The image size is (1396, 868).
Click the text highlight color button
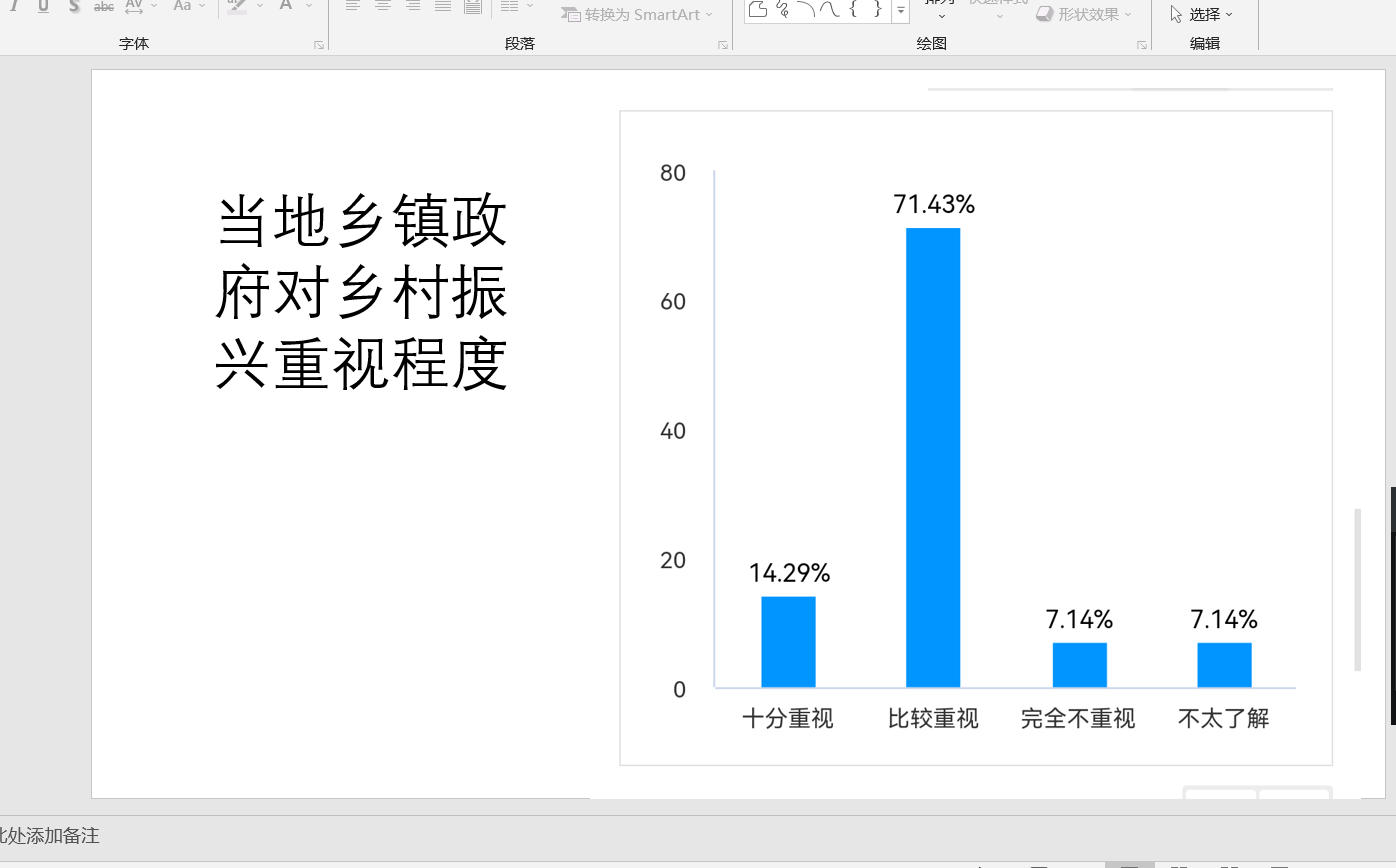point(237,6)
